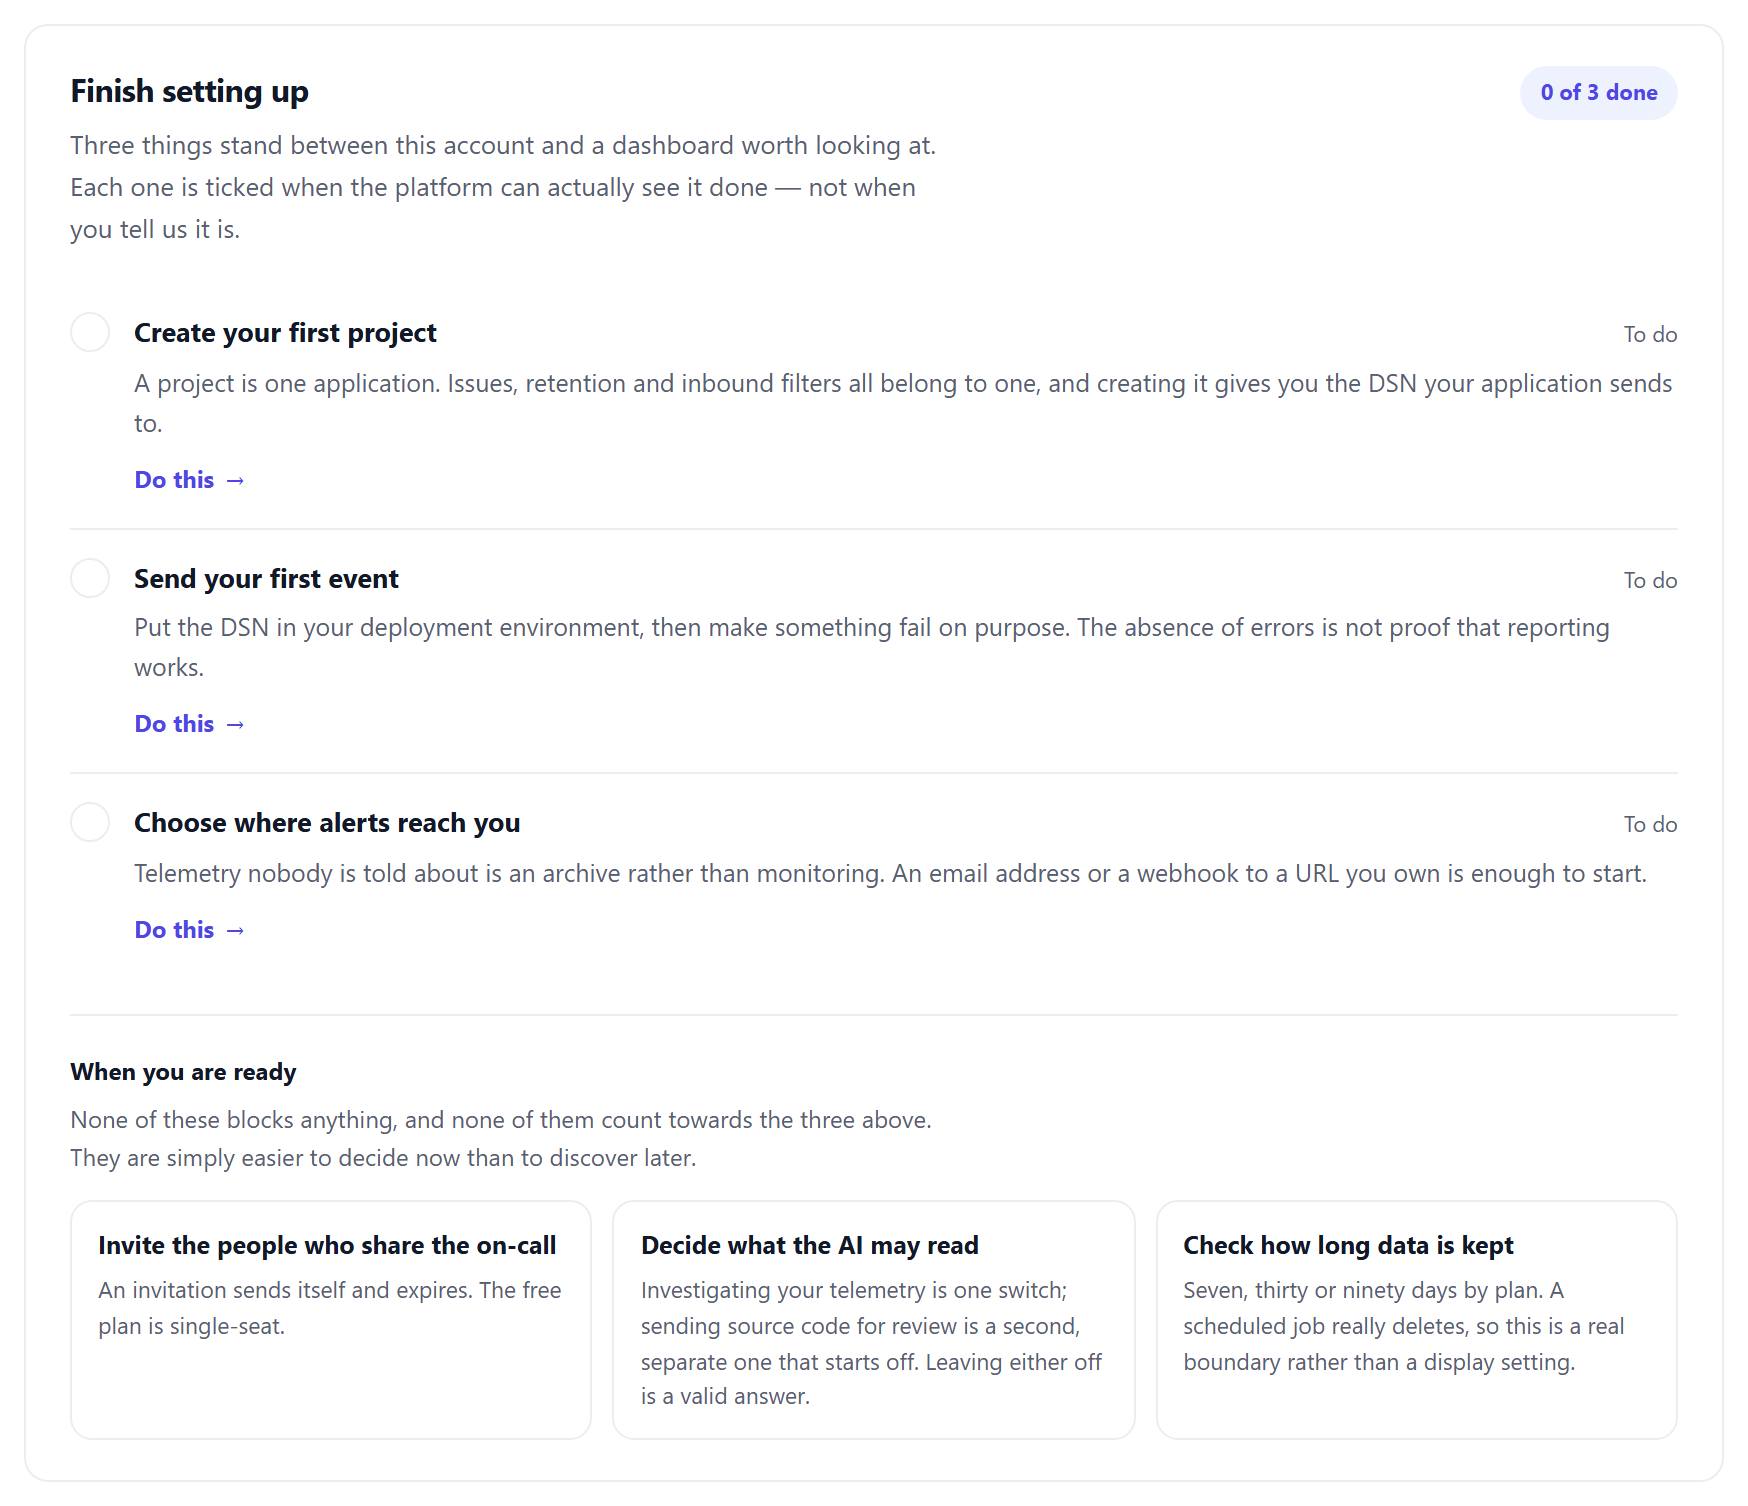The width and height of the screenshot is (1748, 1506).
Task: Click the text Seven, thirty or ninety days by plan
Action: (1403, 1326)
